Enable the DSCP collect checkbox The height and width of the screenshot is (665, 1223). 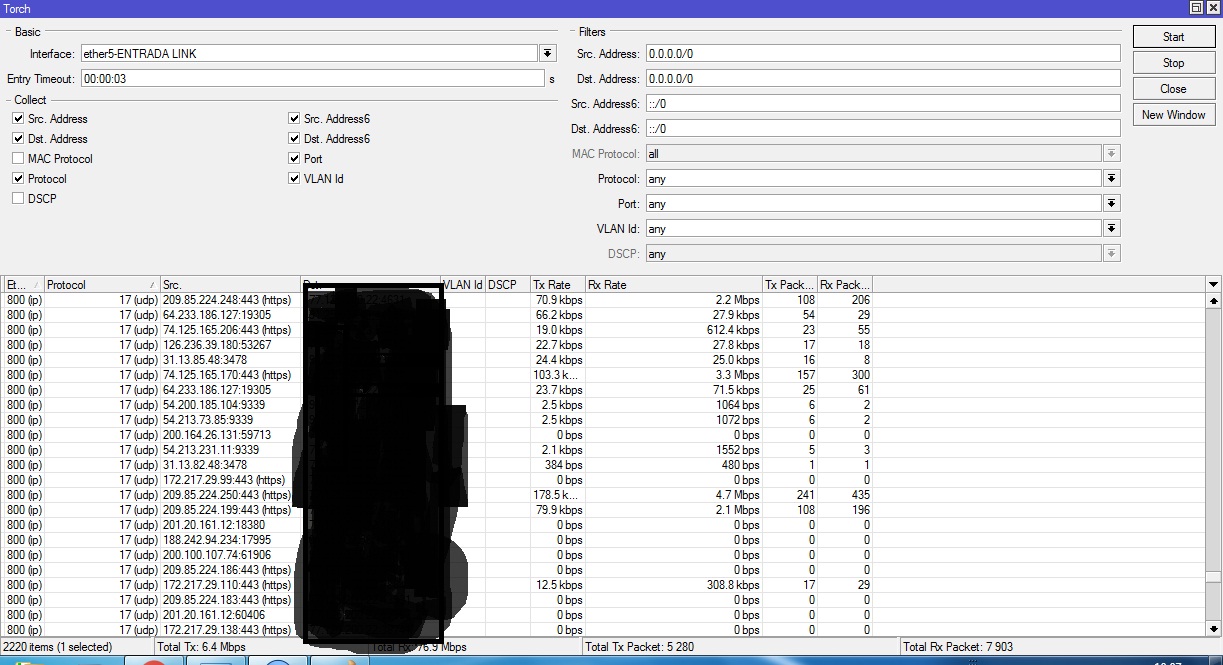click(x=18, y=199)
